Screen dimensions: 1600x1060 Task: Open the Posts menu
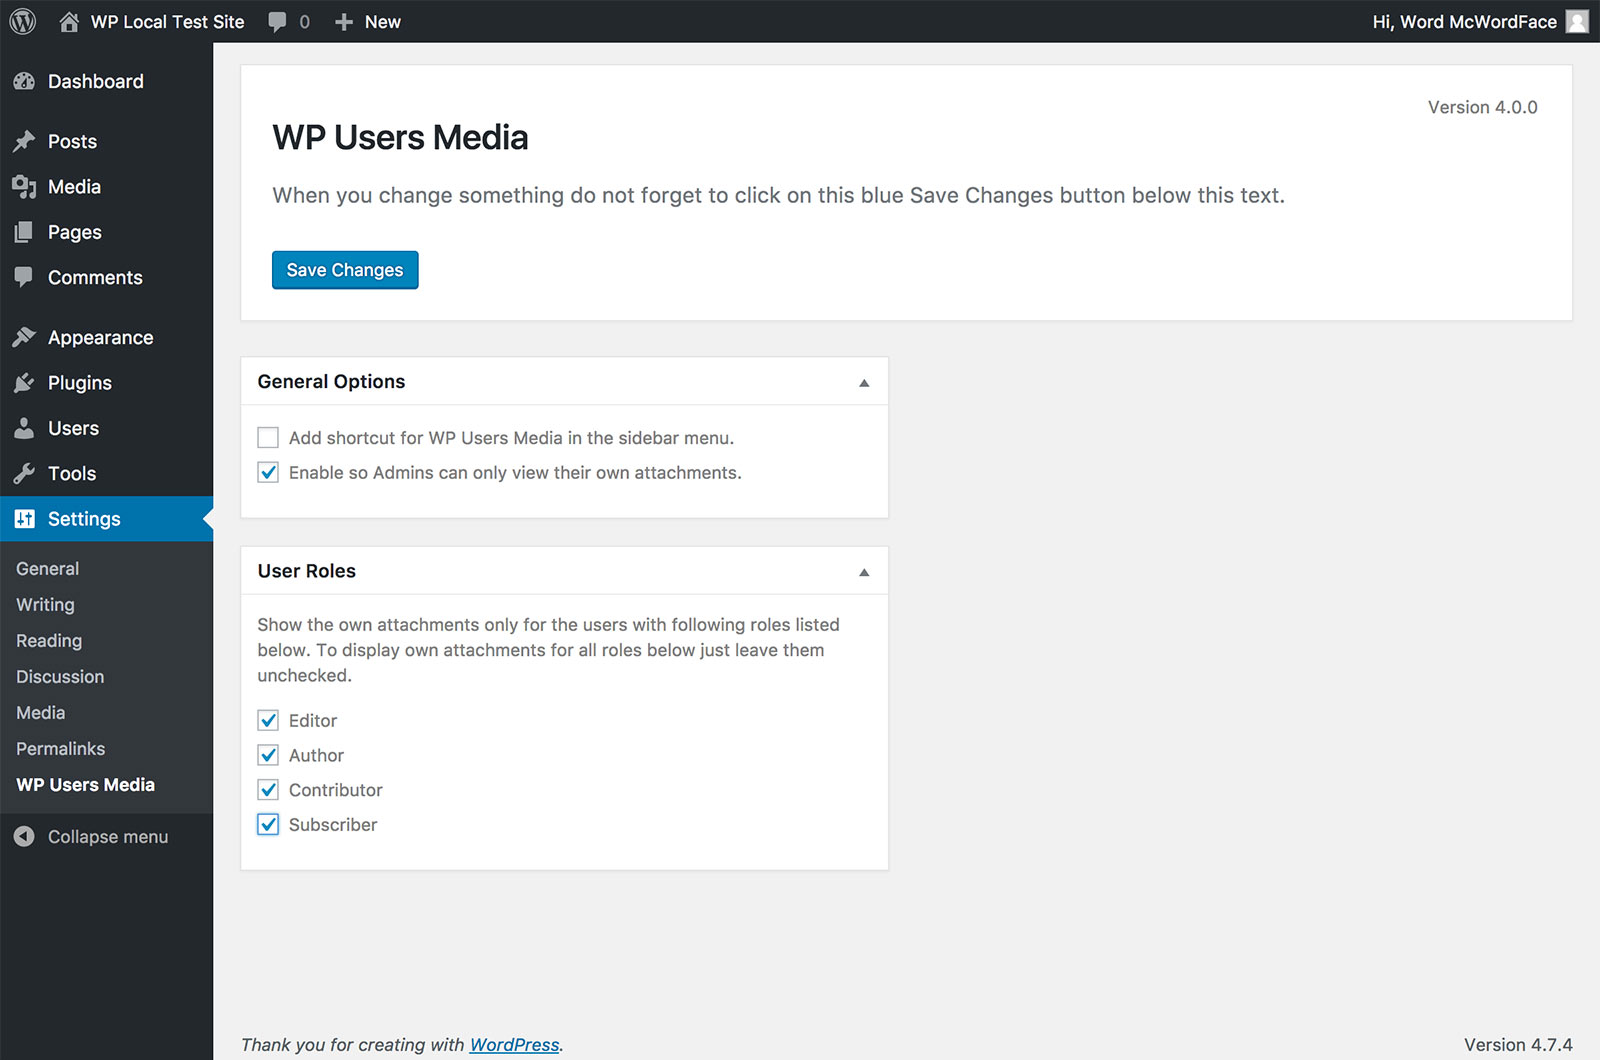(72, 142)
